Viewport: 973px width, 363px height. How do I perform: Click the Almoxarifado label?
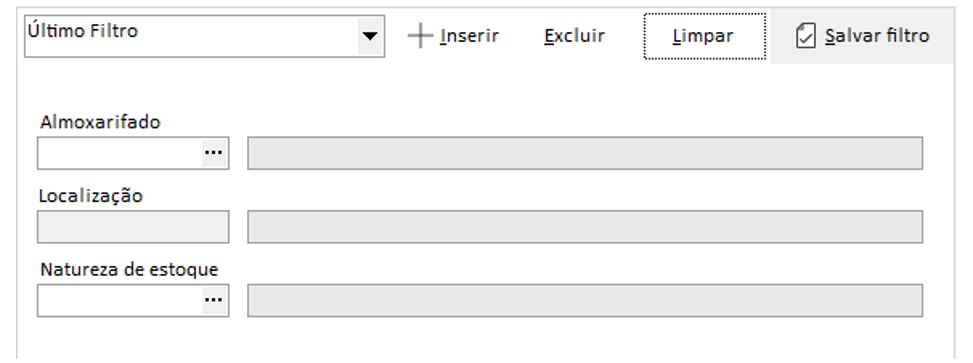click(x=101, y=122)
